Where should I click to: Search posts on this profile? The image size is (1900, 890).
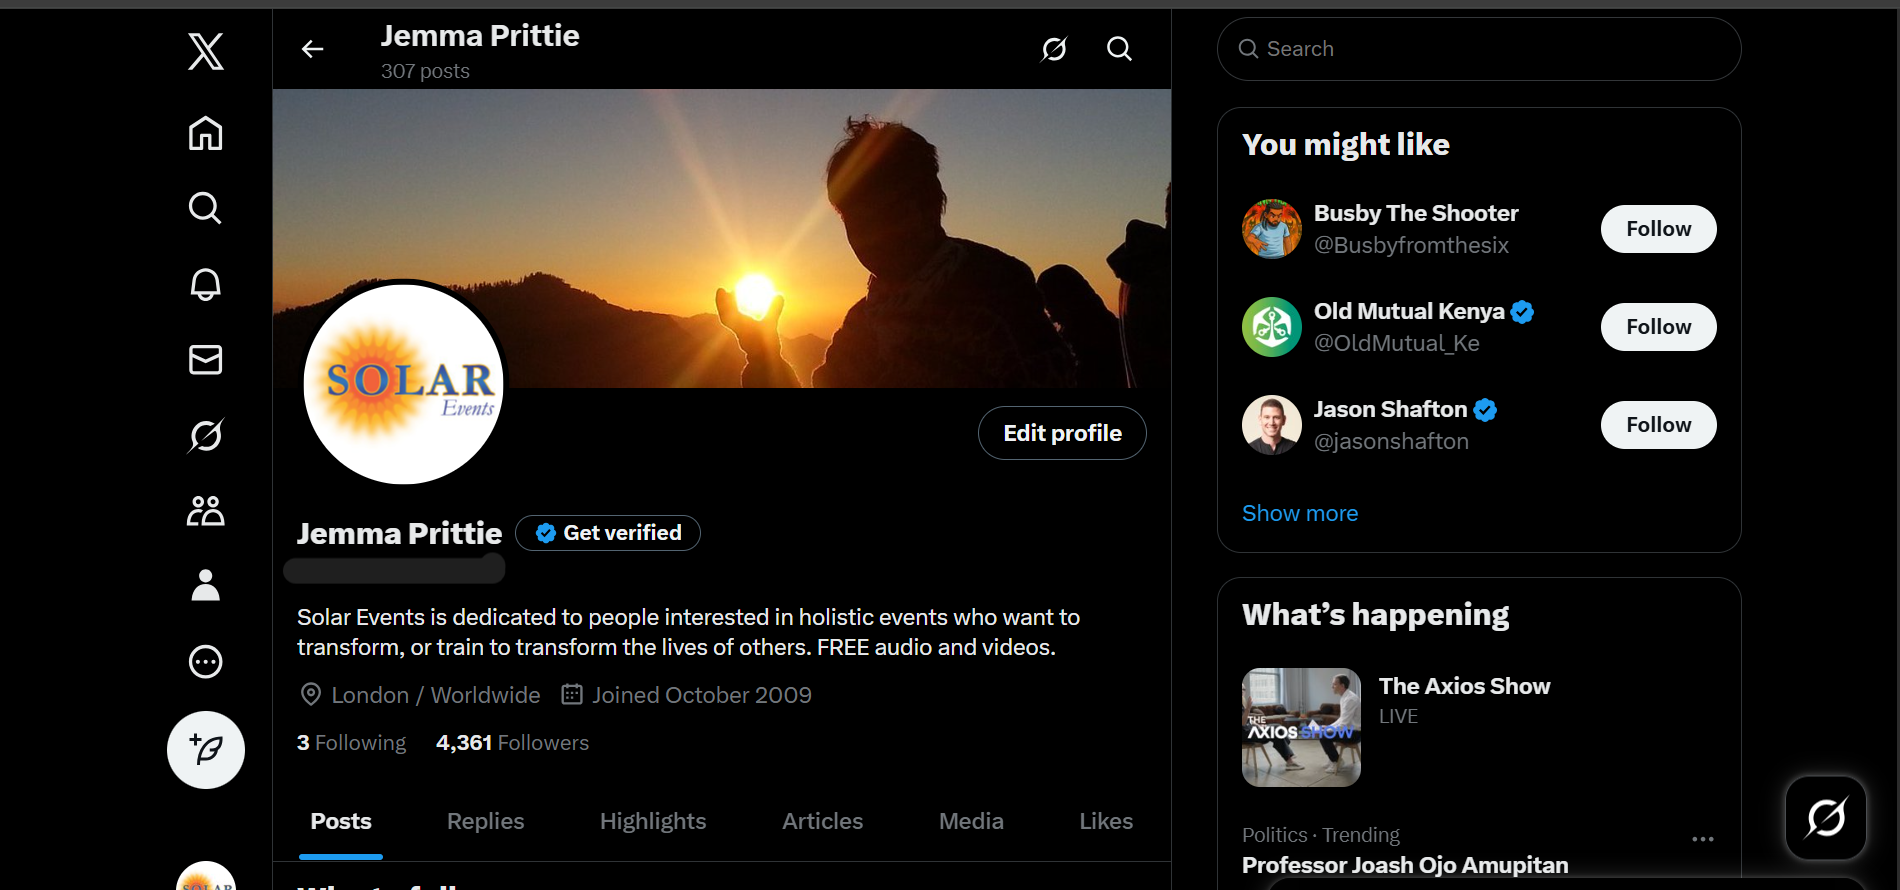pyautogui.click(x=1119, y=49)
